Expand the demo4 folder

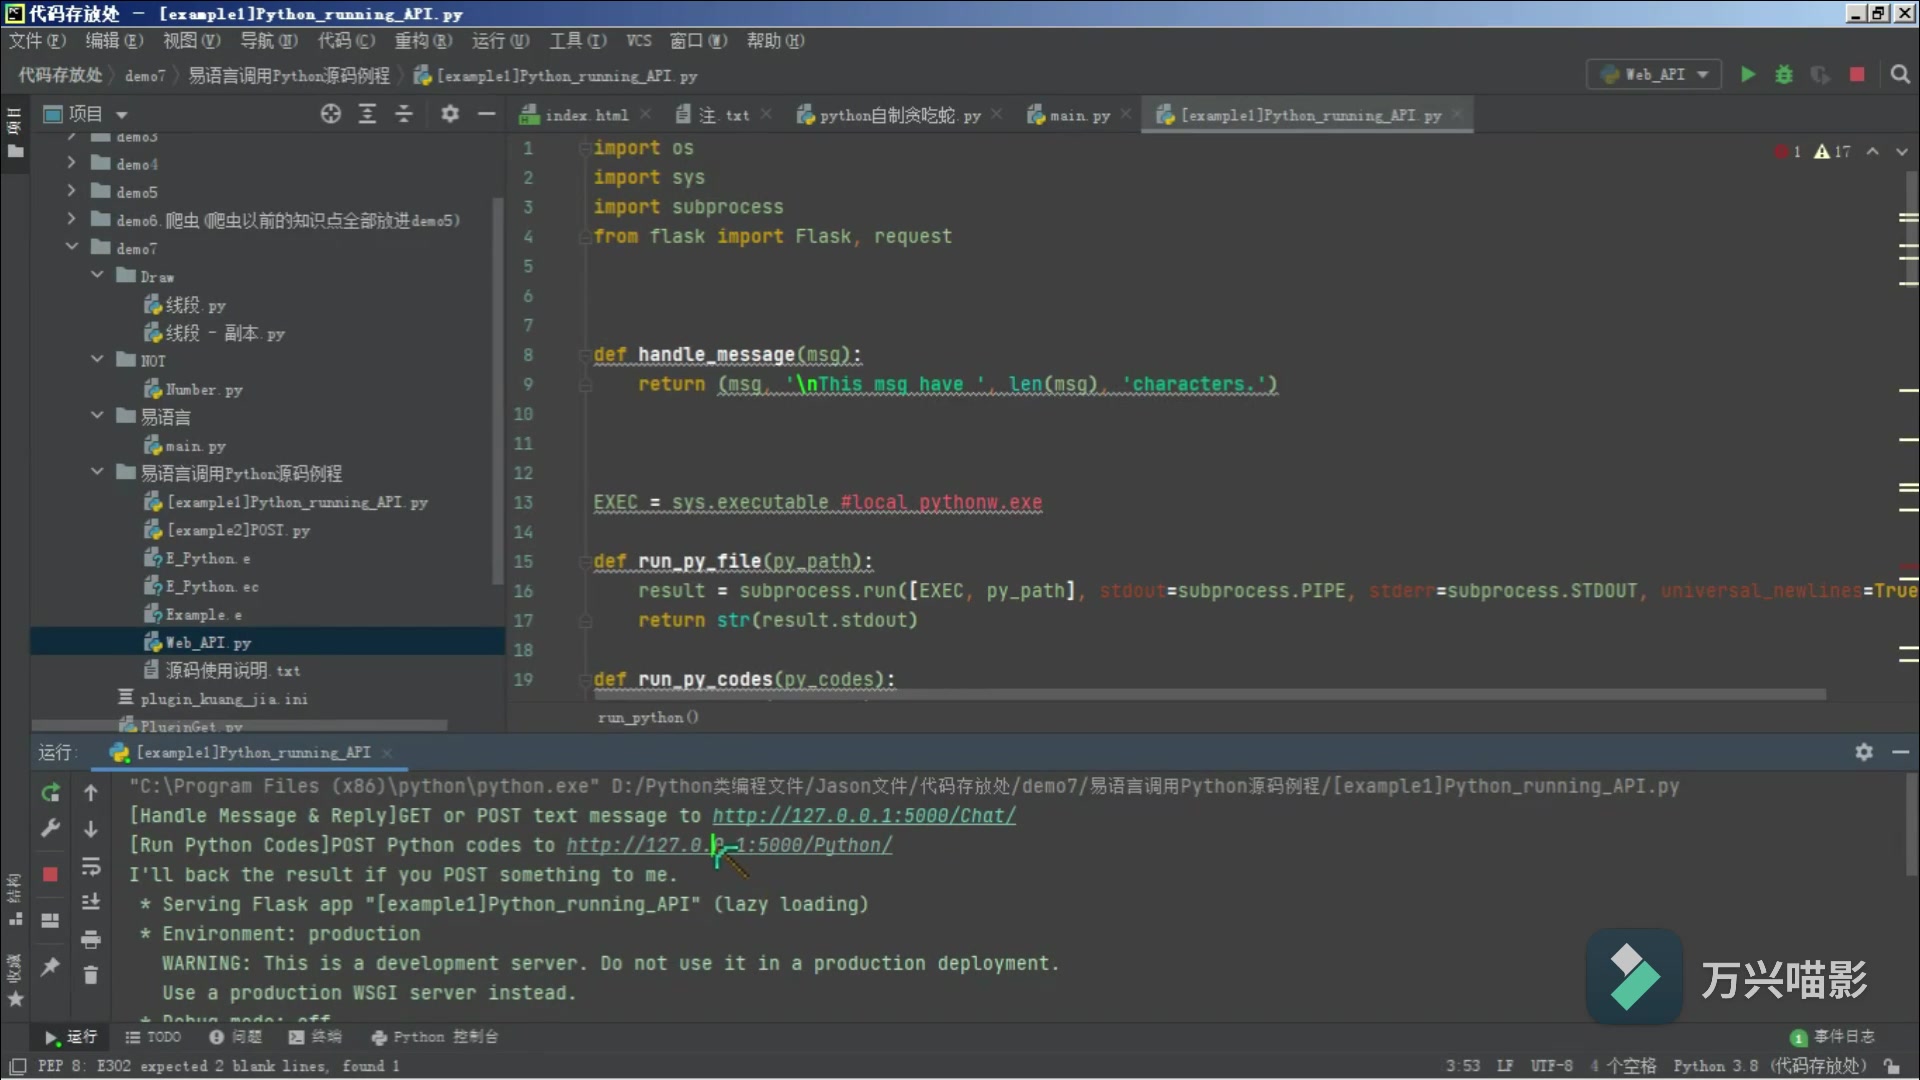point(71,163)
